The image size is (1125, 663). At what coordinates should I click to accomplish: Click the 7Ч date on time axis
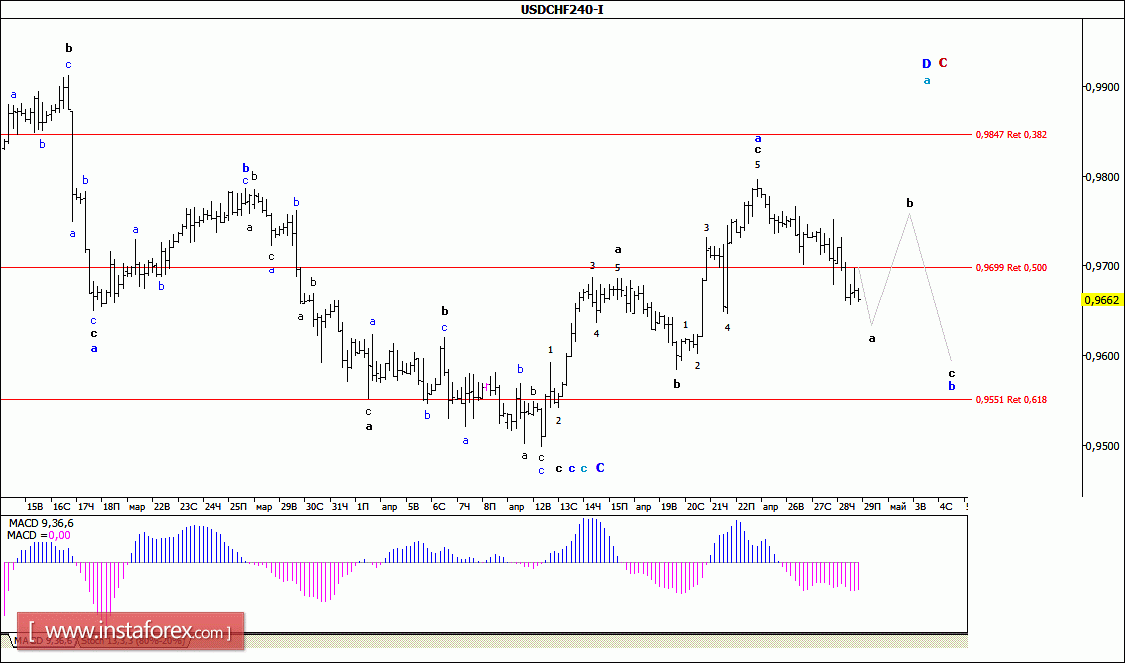[x=464, y=507]
